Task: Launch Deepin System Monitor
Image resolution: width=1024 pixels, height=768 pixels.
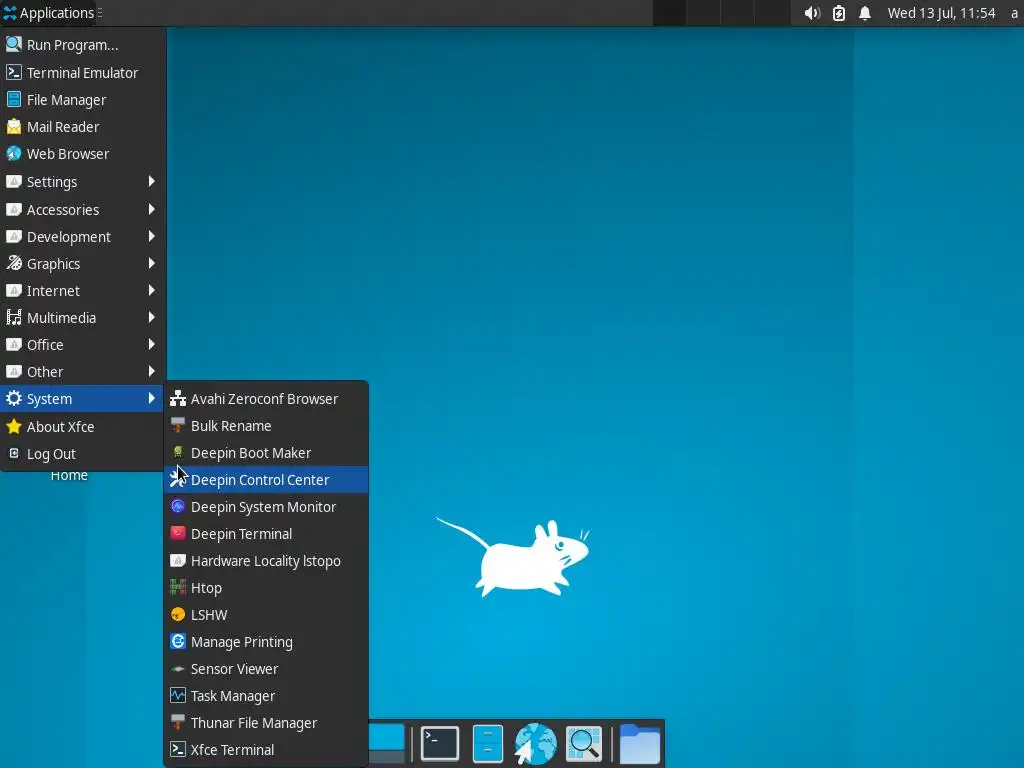Action: [266, 507]
